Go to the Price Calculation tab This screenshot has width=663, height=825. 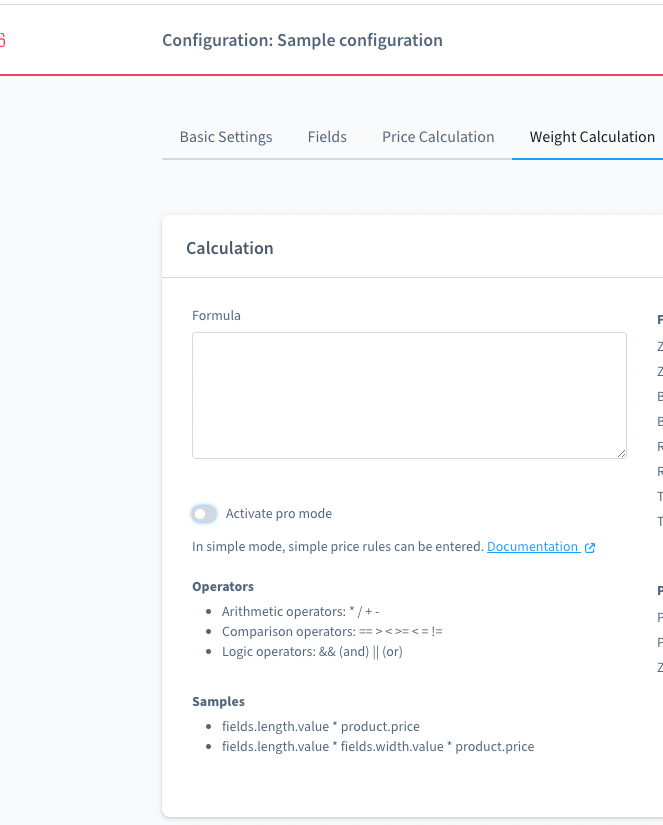tap(438, 137)
